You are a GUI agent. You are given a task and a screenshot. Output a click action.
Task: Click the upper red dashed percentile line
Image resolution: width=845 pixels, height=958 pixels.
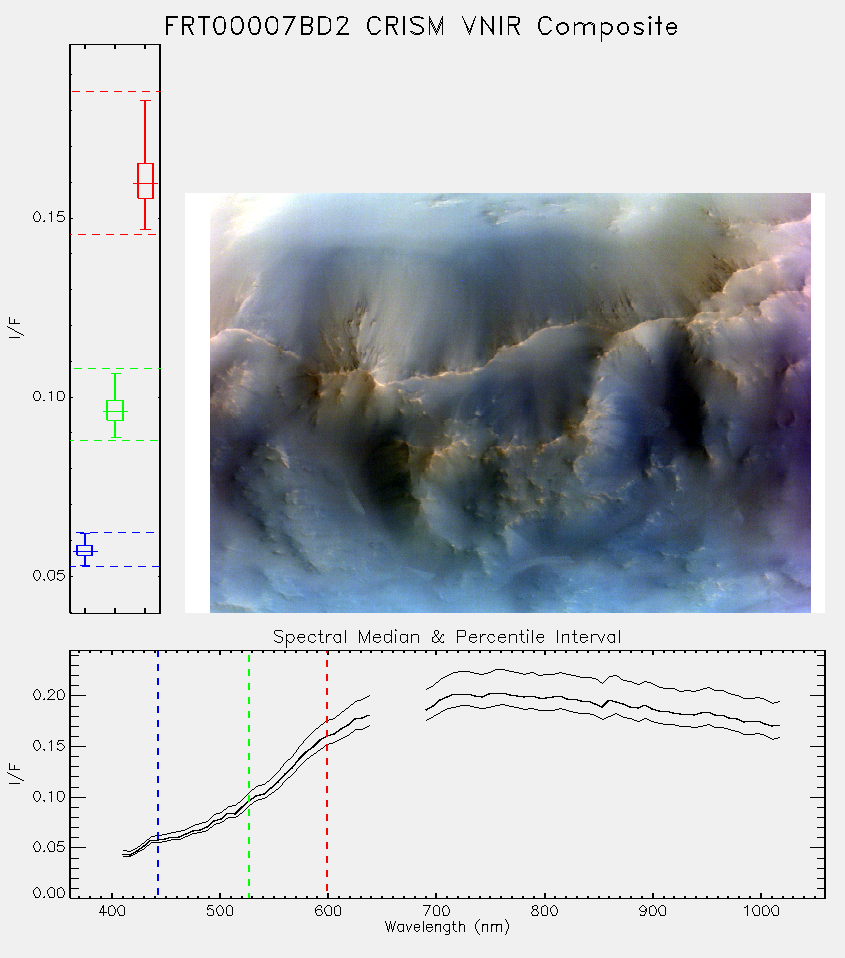click(115, 92)
